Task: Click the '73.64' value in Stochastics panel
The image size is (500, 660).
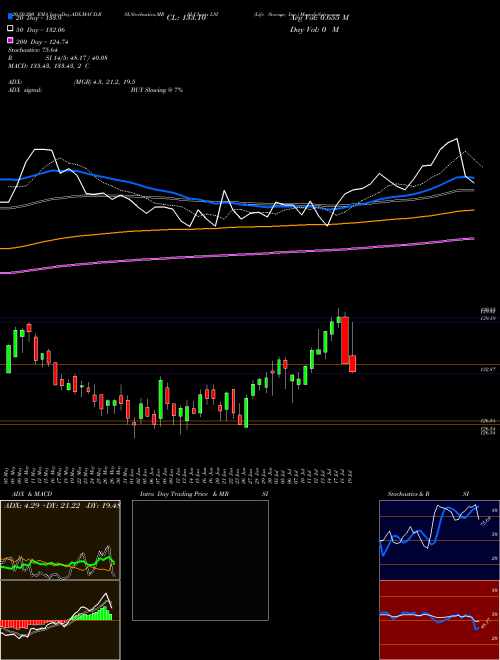Action: click(485, 521)
